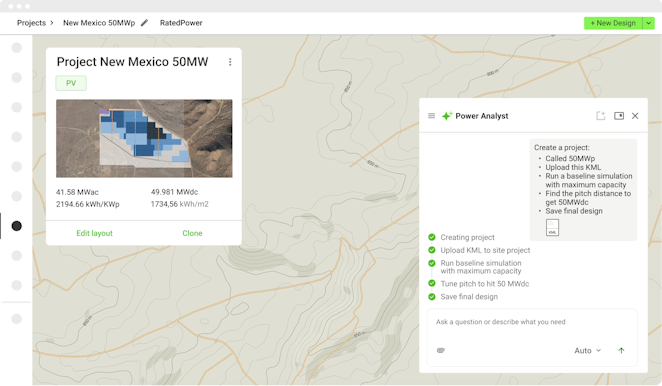The height and width of the screenshot is (386, 662).
Task: Click the Tune pitch to hit 50 MWdc step
Action: pyautogui.click(x=485, y=284)
